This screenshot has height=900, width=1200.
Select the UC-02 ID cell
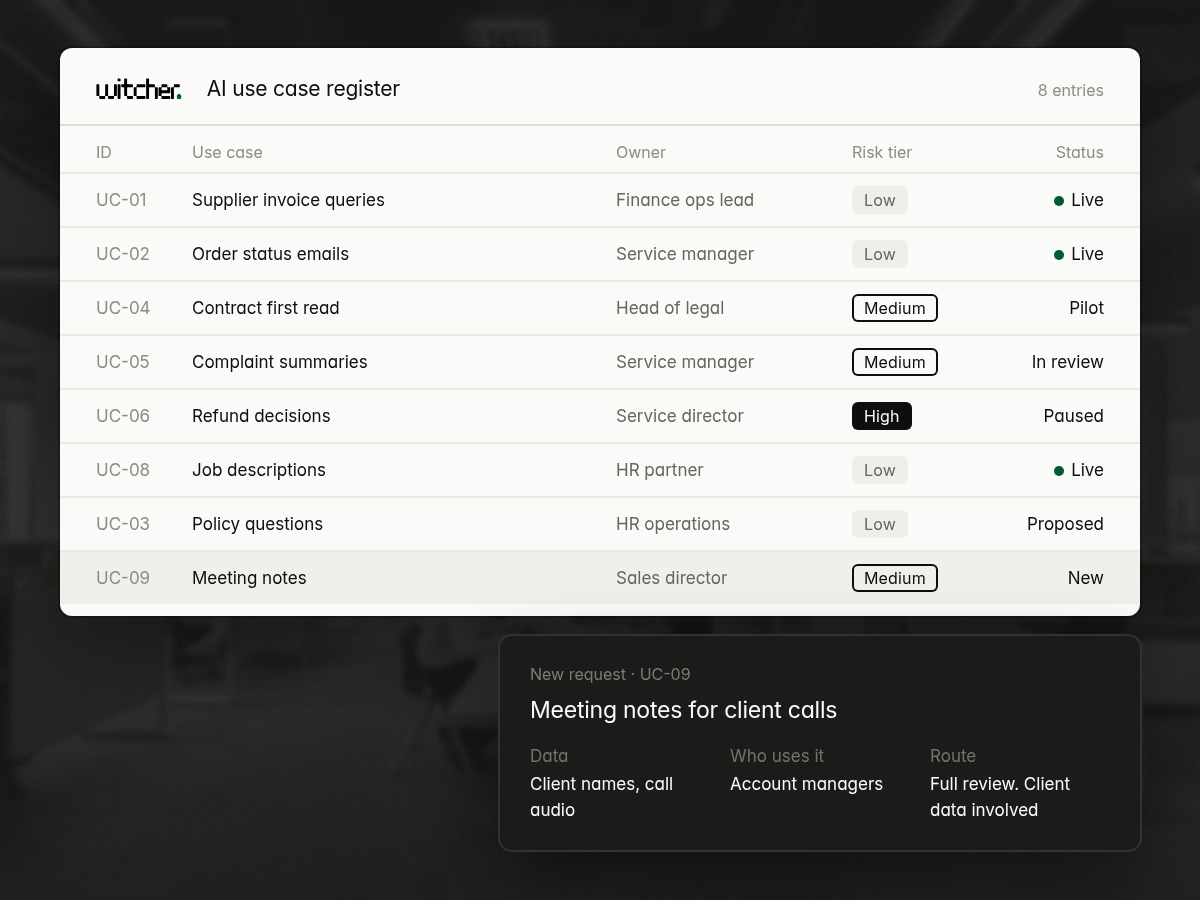click(123, 254)
